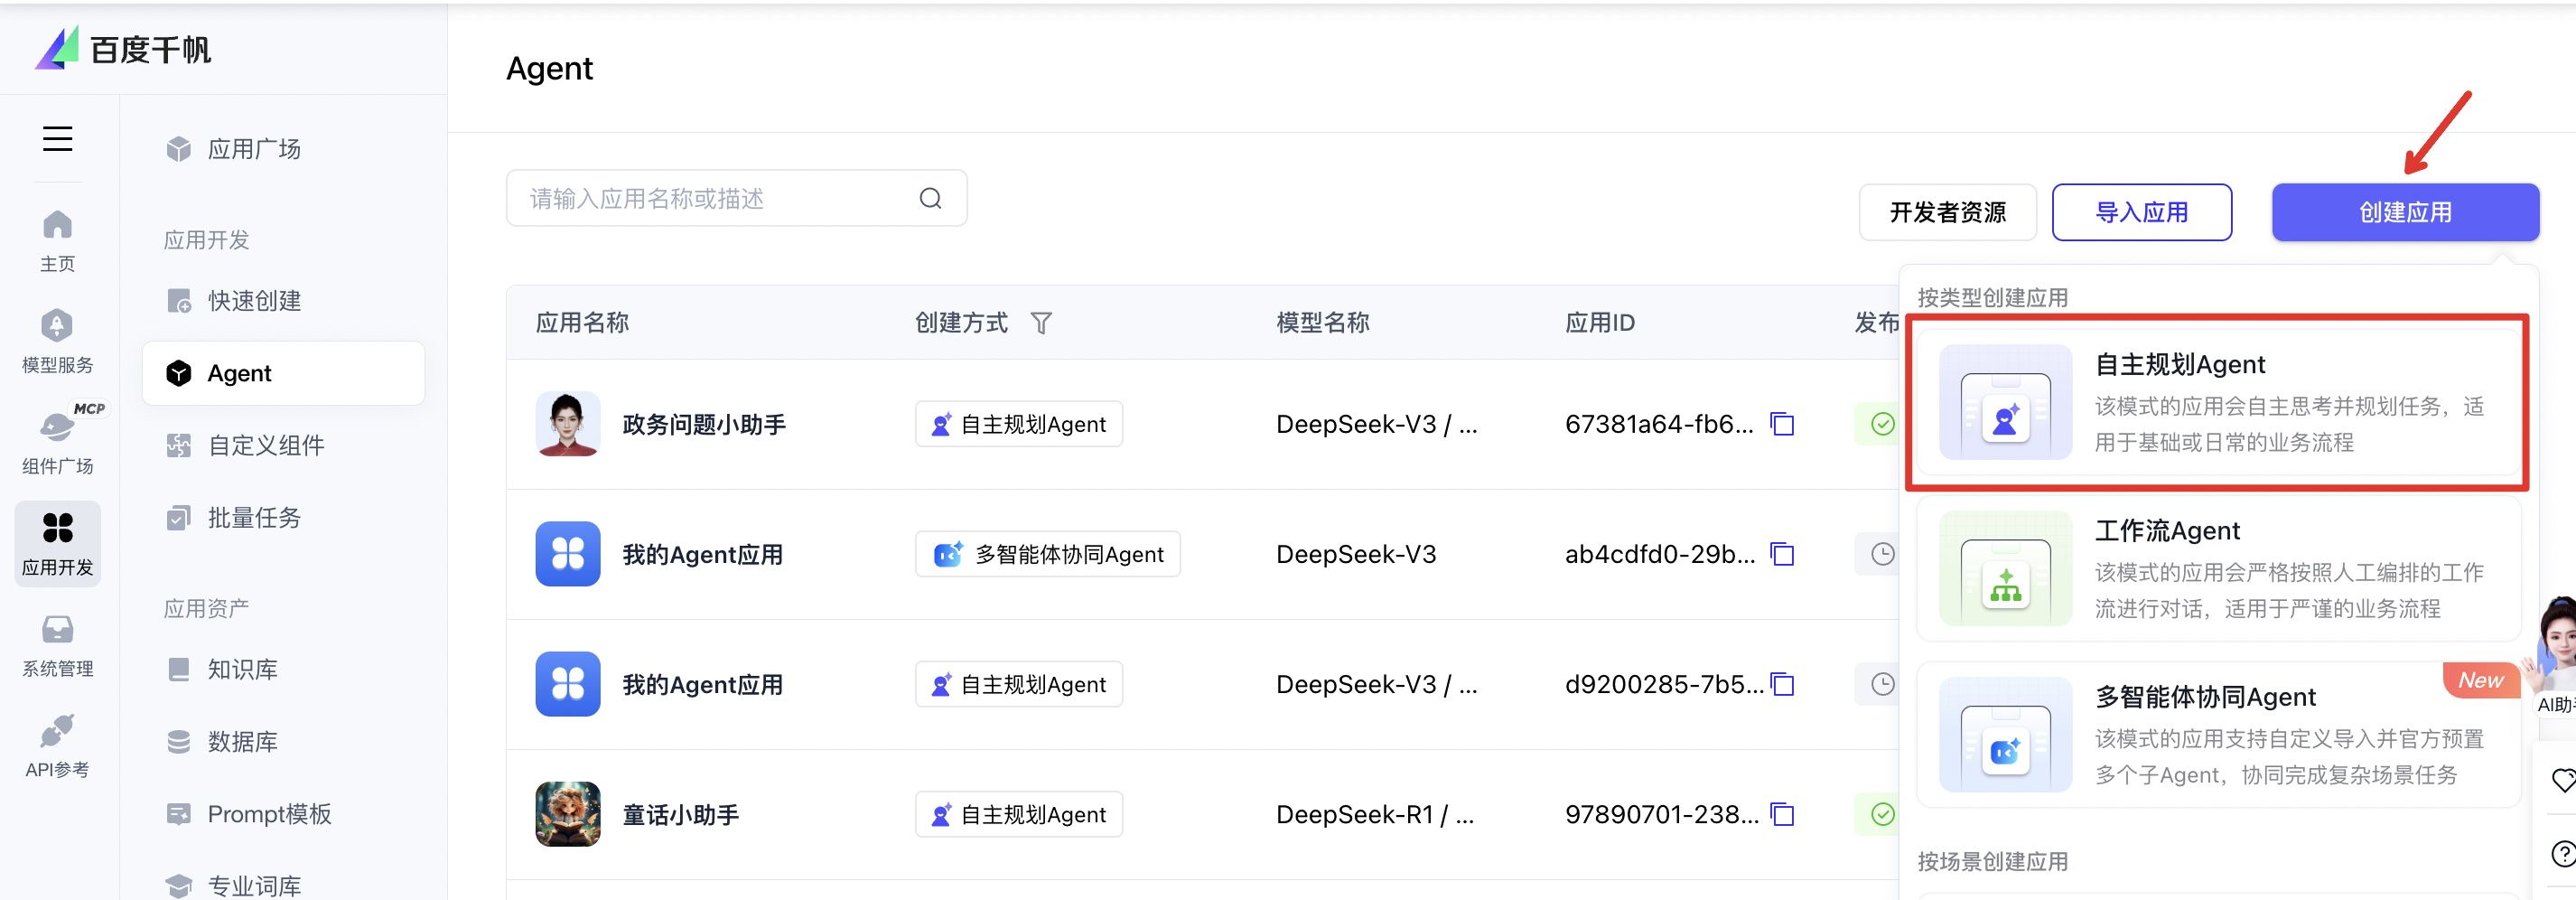Click the 开发者资源 button
This screenshot has height=900, width=2576.
coord(1946,212)
